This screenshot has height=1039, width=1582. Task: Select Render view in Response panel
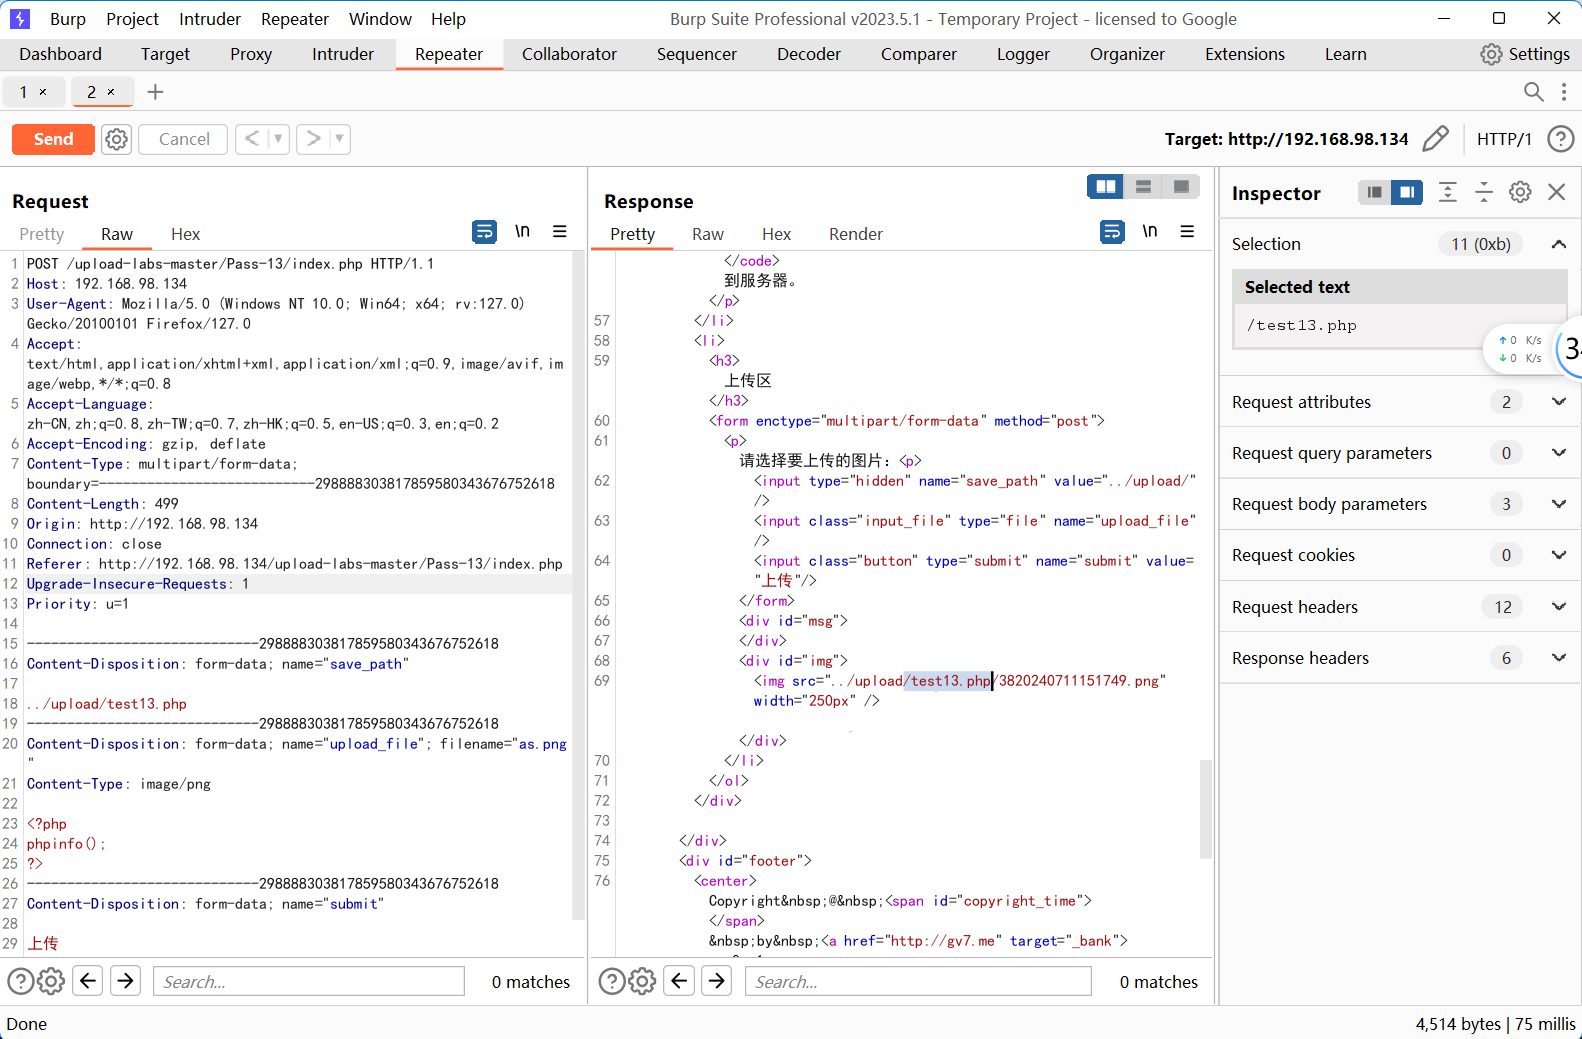[x=856, y=234]
